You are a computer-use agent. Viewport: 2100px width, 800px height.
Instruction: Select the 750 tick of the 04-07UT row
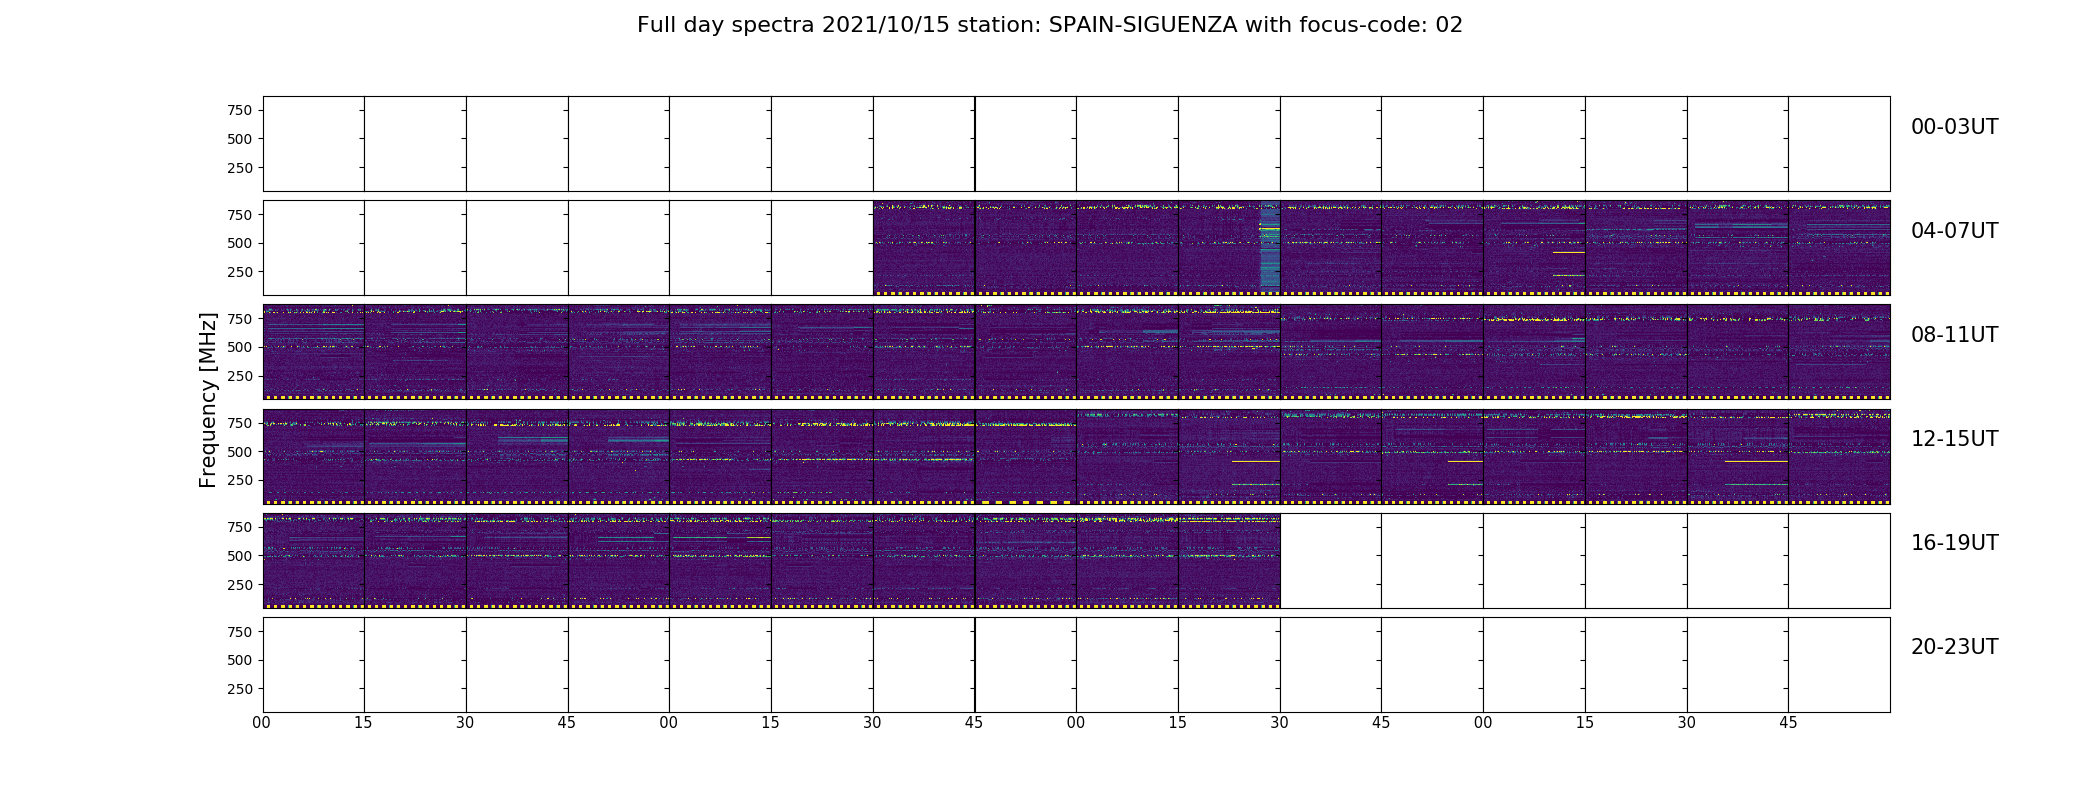239,214
